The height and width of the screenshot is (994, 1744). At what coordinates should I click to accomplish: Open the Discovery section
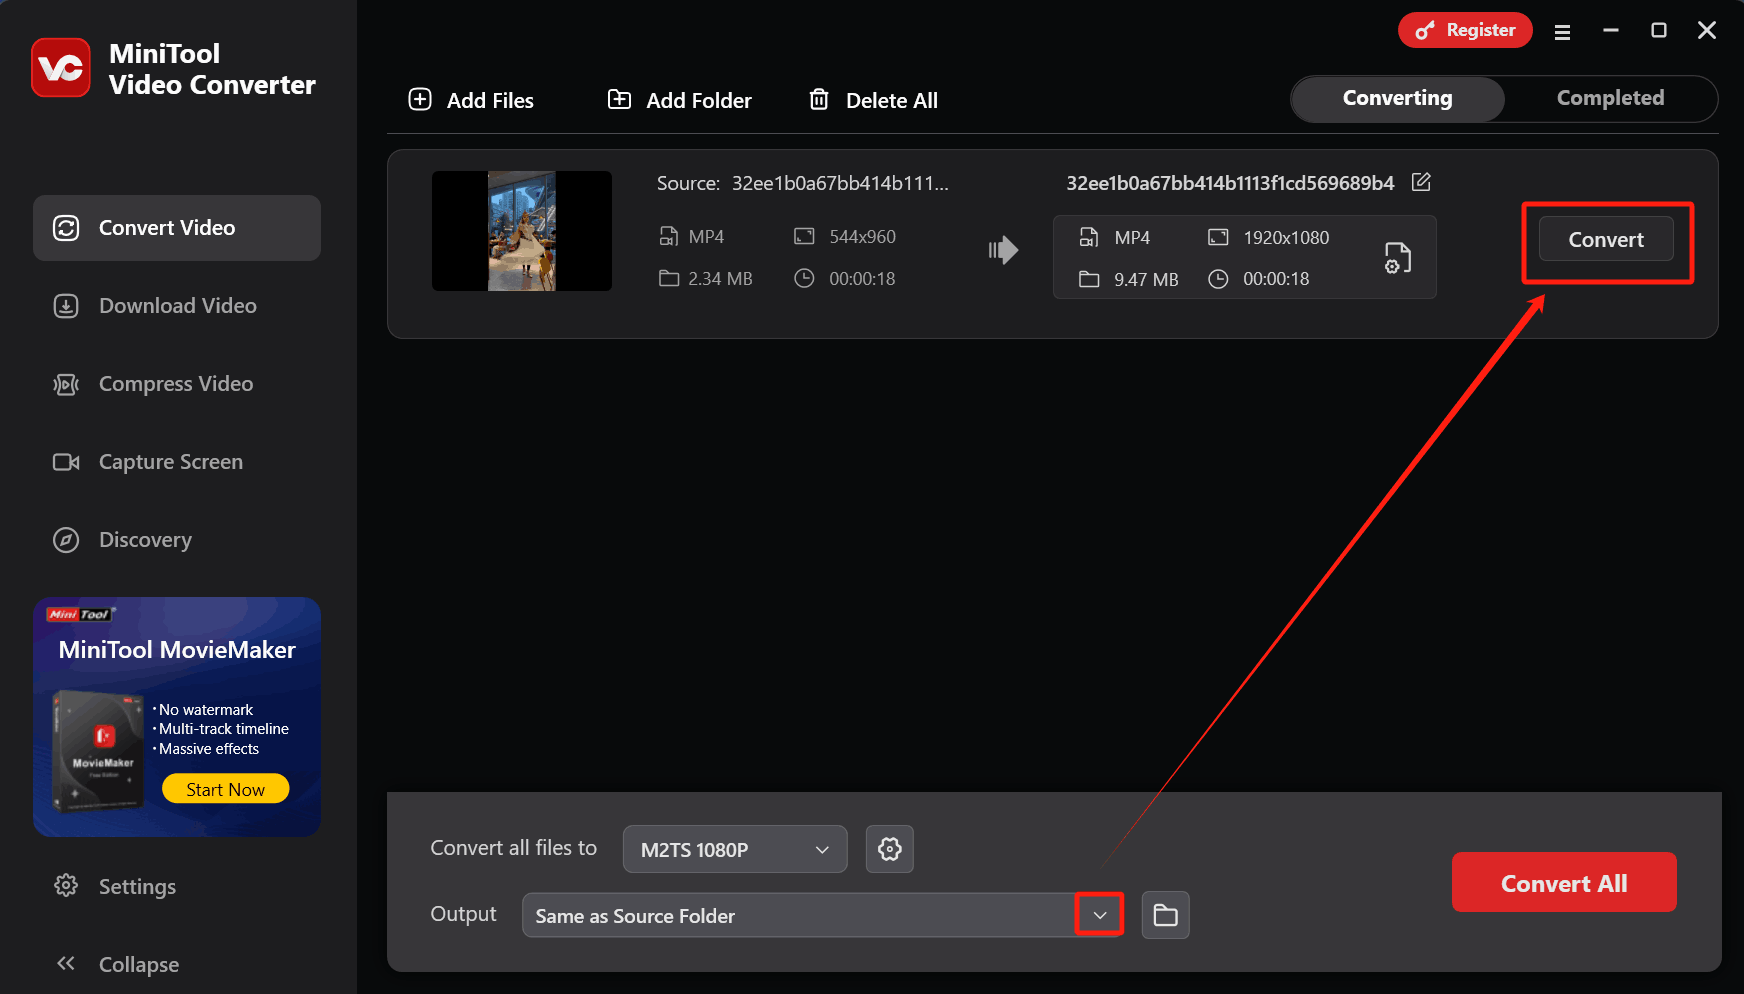[177, 540]
